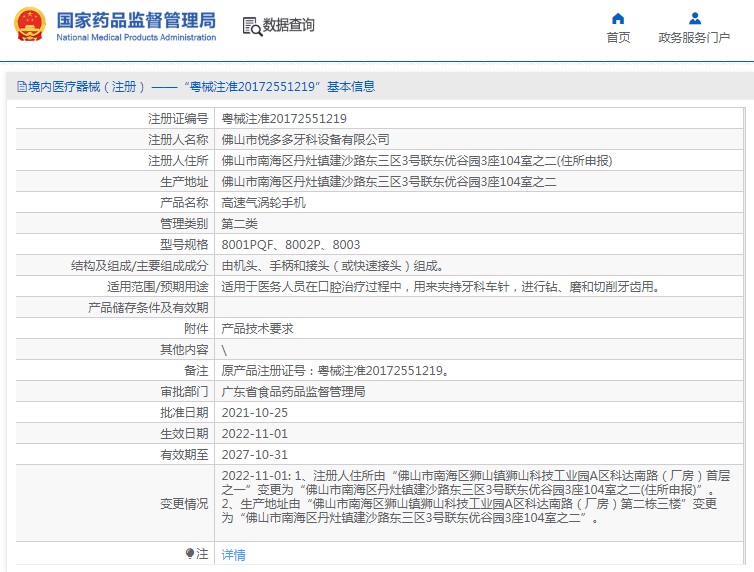Click the 结构及组成 composition description
Screen dimensions: 754x572
332,266
